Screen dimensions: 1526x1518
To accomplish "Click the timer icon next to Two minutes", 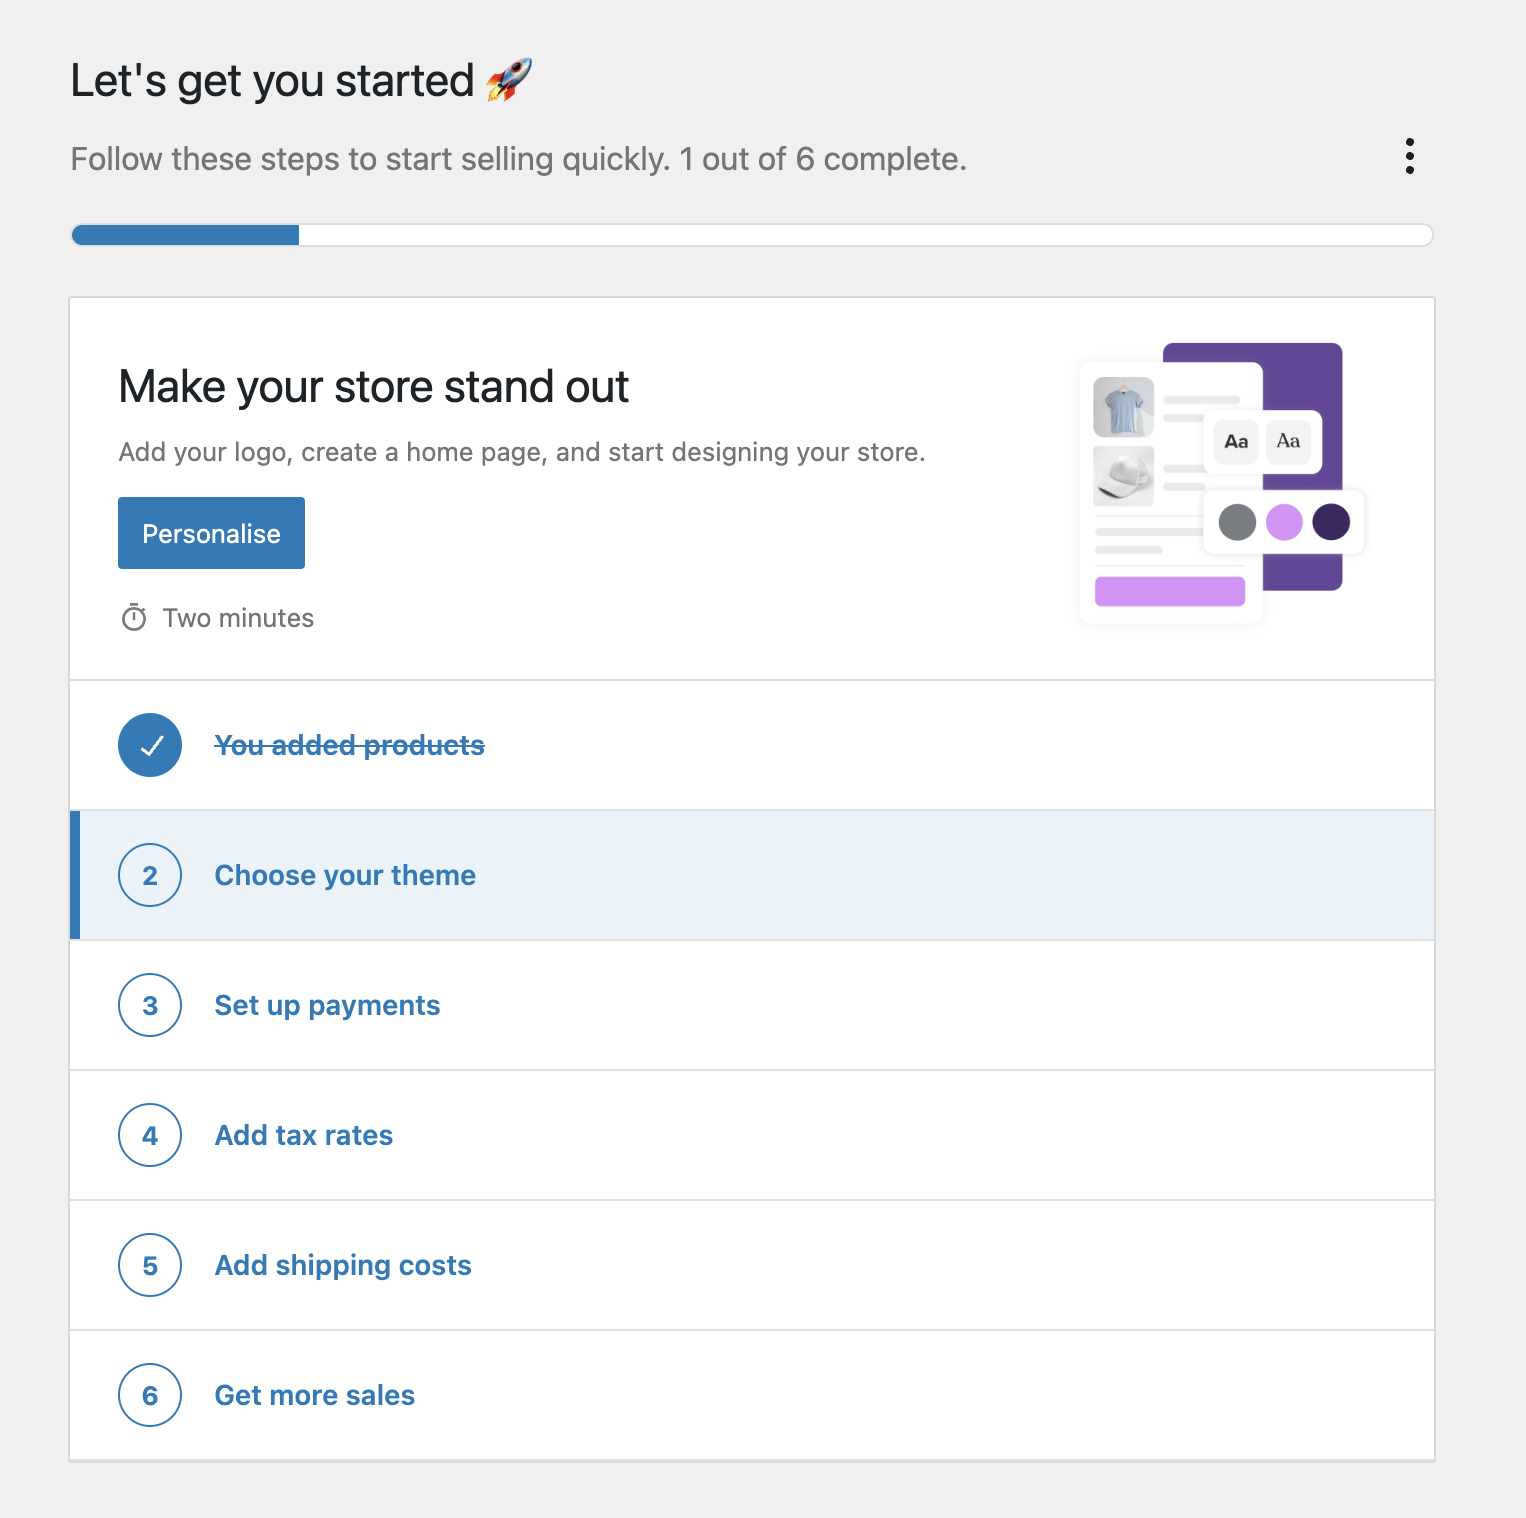I will pyautogui.click(x=136, y=617).
